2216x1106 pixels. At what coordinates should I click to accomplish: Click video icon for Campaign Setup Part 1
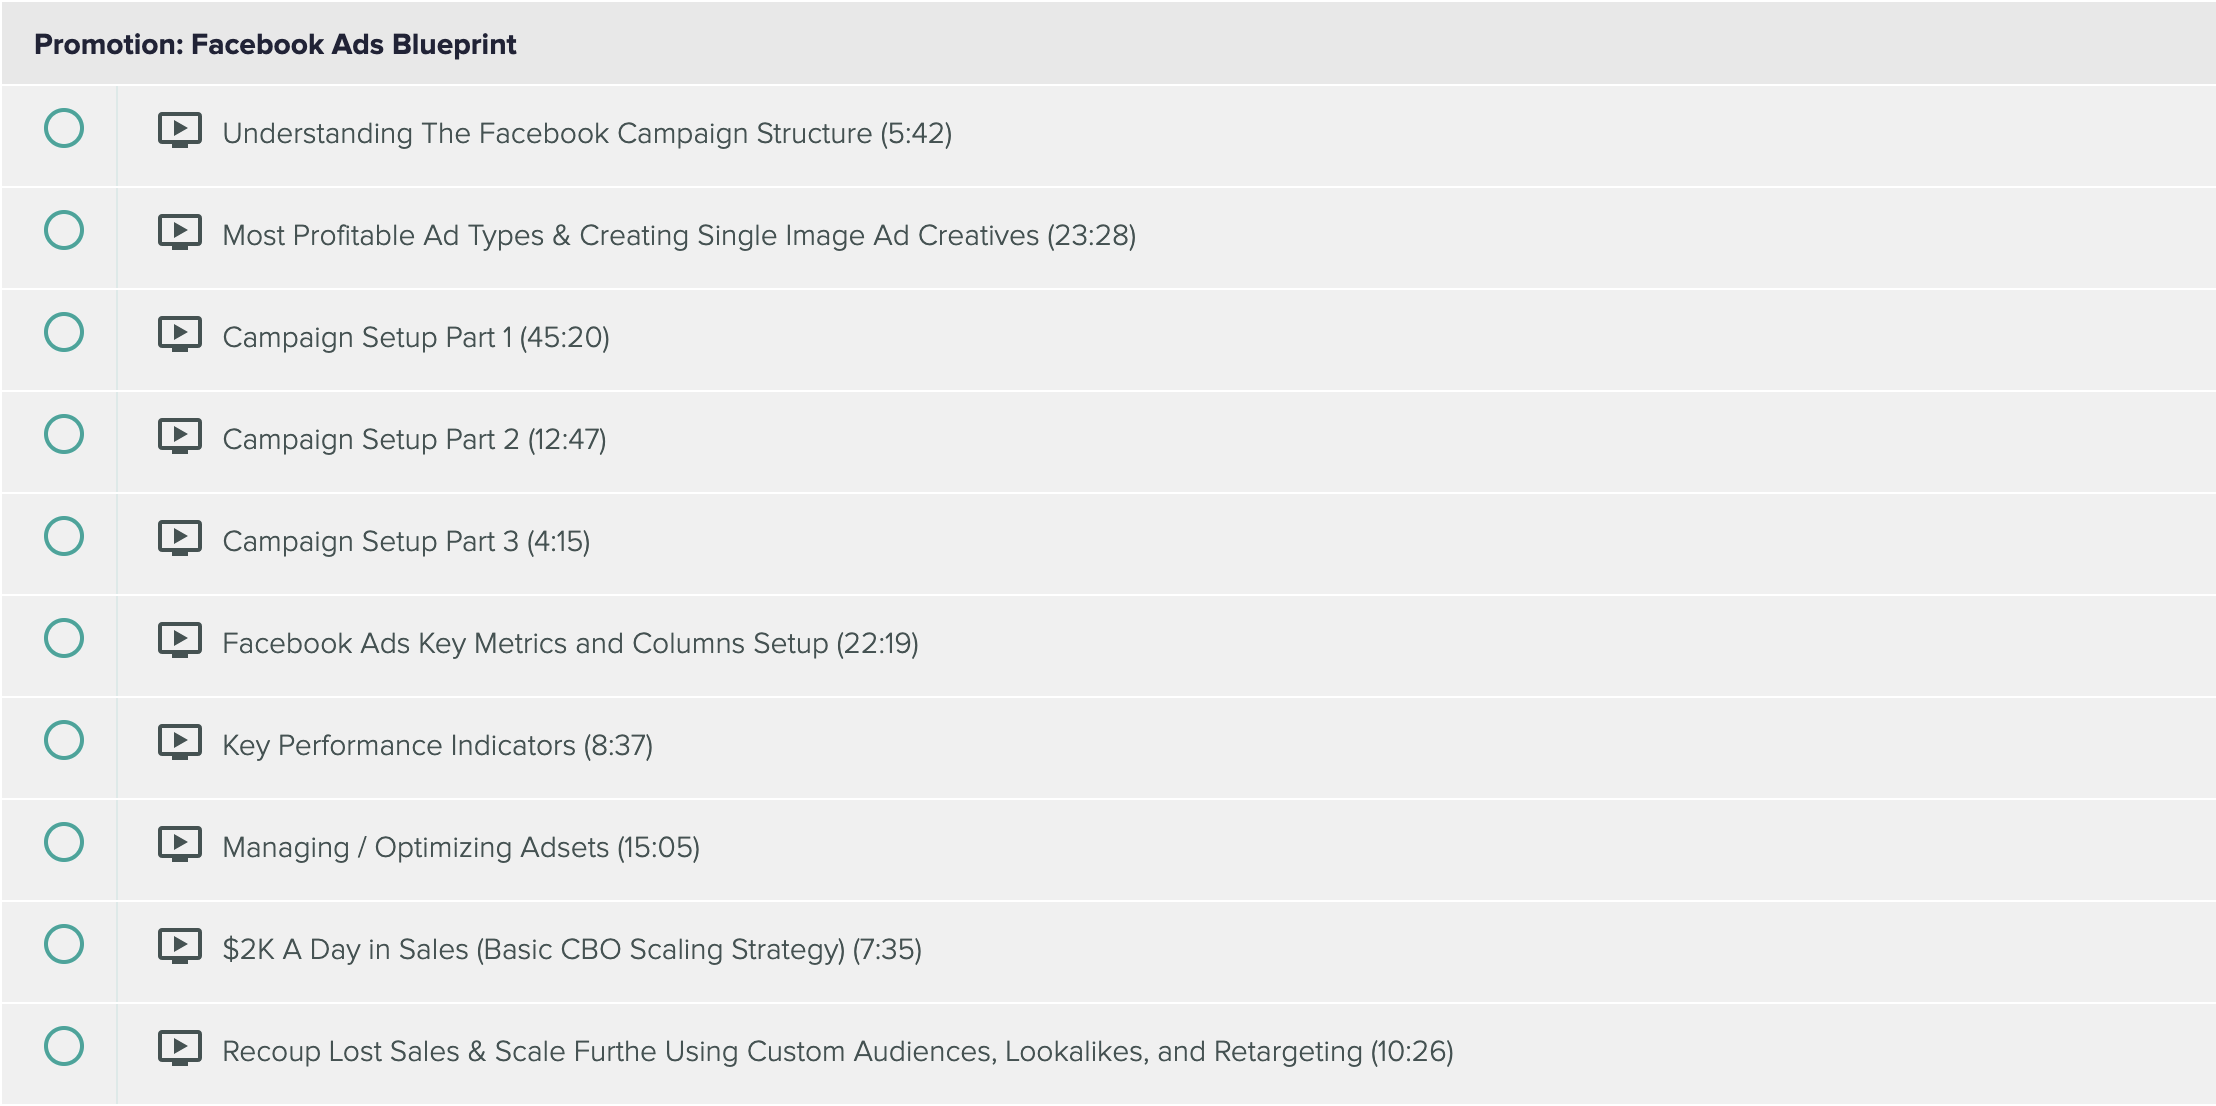coord(180,334)
